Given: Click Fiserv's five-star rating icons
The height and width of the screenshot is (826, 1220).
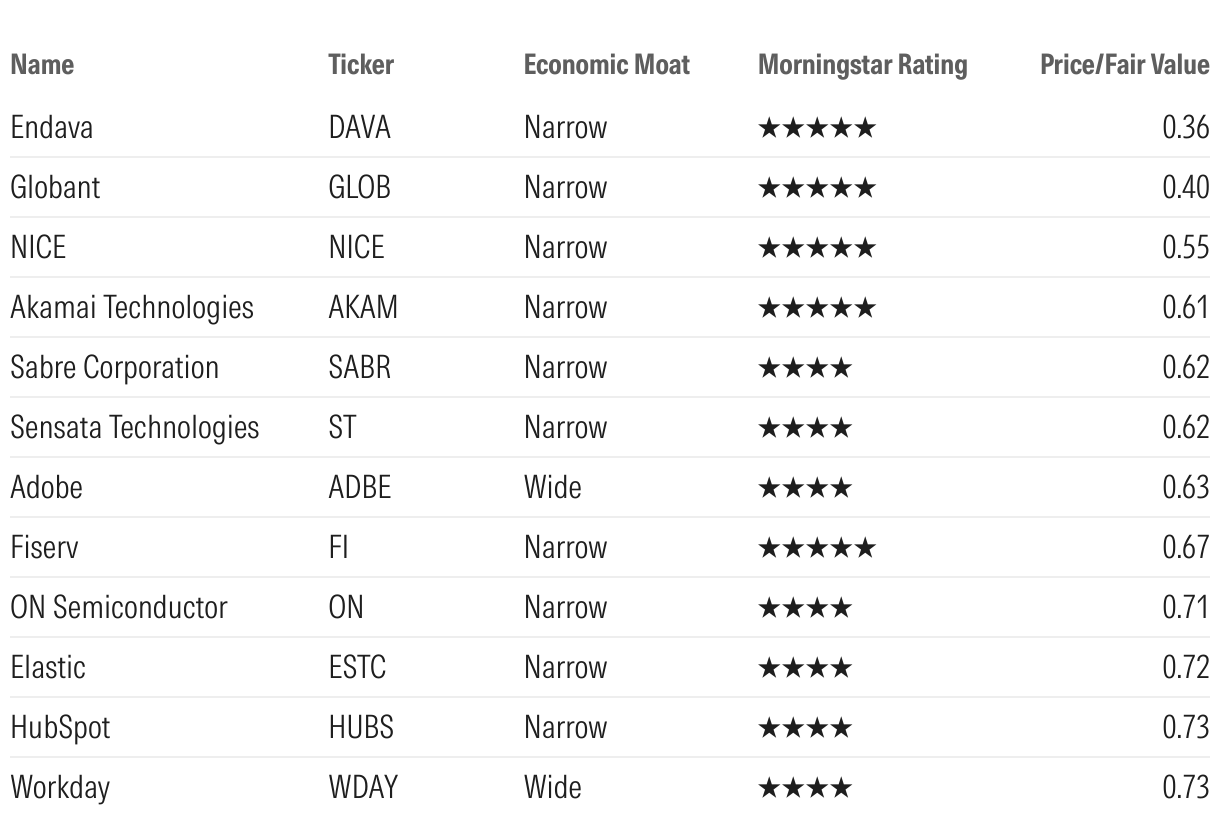Looking at the screenshot, I should (x=816, y=548).
